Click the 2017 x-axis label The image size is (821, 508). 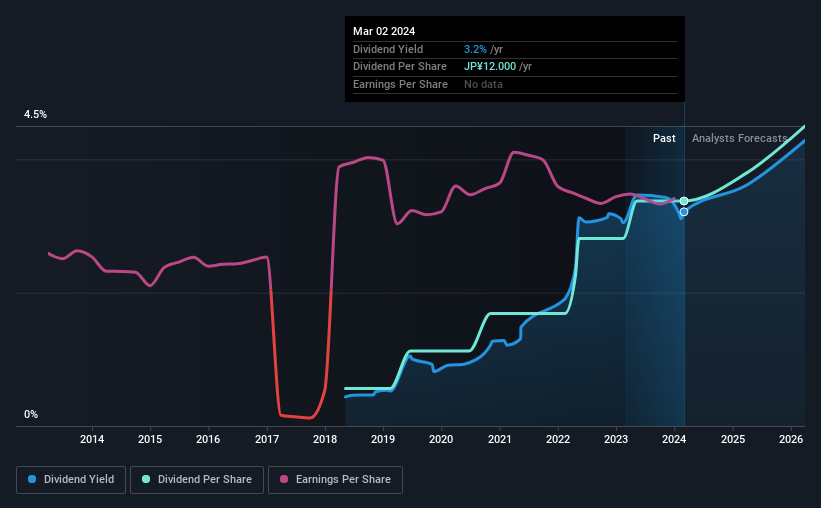(x=267, y=439)
